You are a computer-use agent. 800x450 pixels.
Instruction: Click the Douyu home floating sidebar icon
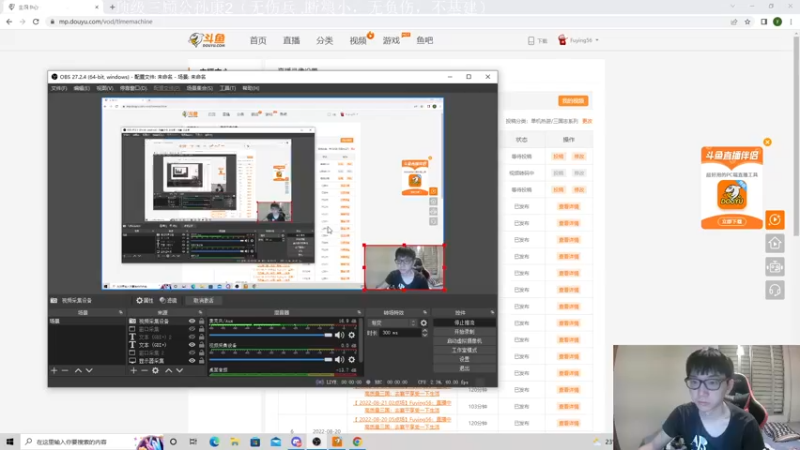[x=774, y=243]
